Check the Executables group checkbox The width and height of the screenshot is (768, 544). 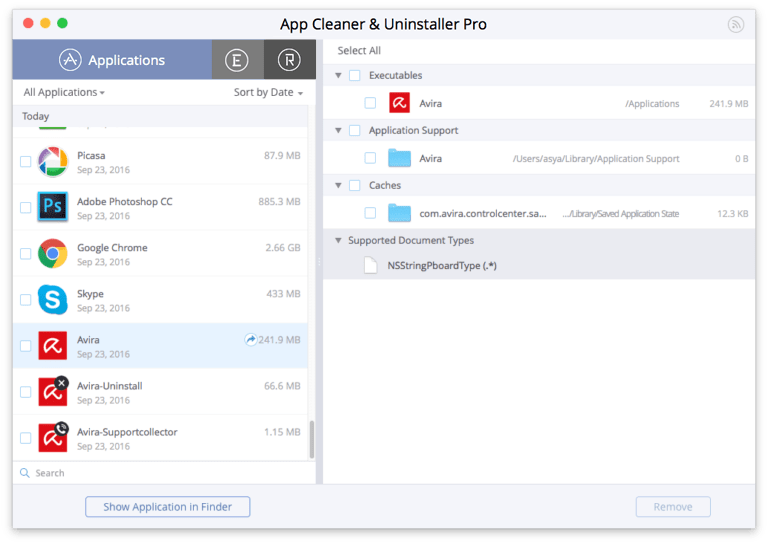355,75
